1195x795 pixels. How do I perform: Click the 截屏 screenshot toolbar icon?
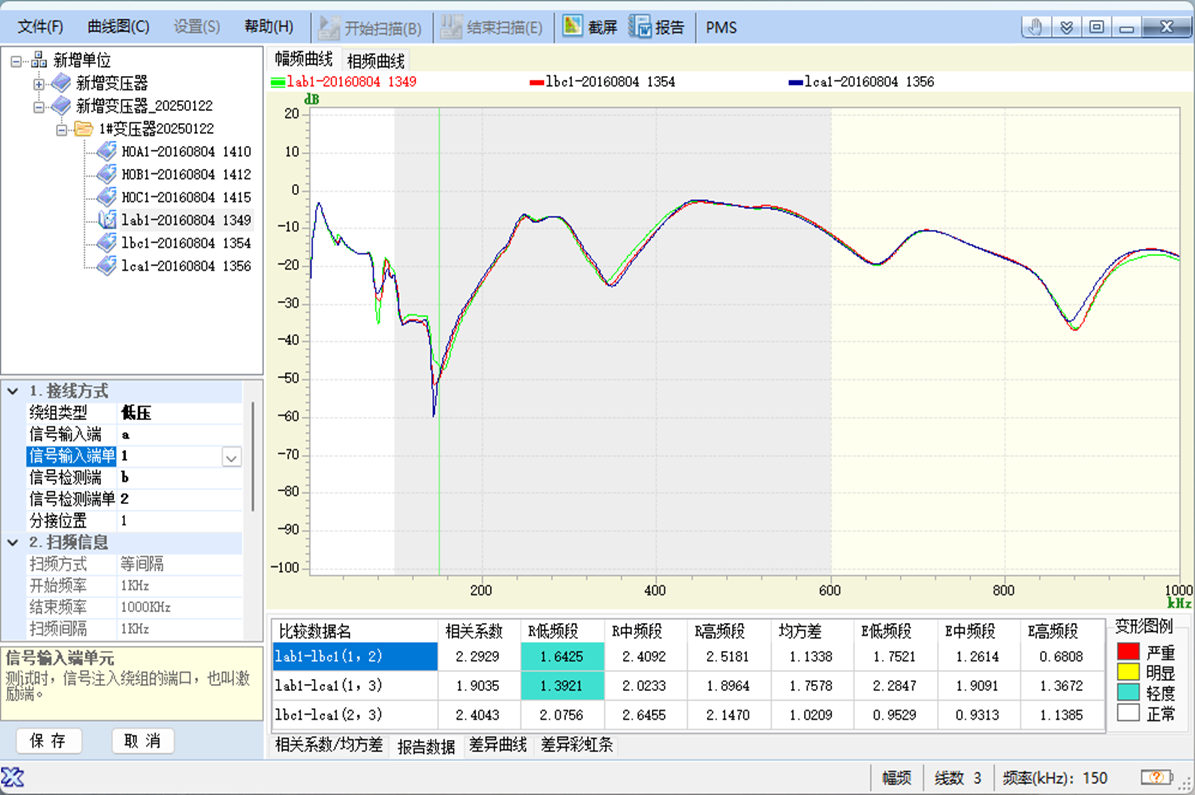(573, 27)
